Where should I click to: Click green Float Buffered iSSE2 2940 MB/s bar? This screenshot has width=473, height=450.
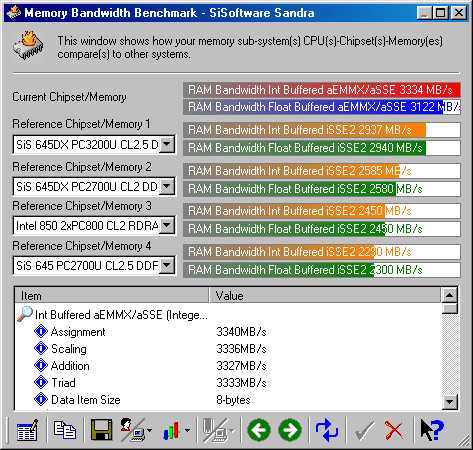pos(322,148)
